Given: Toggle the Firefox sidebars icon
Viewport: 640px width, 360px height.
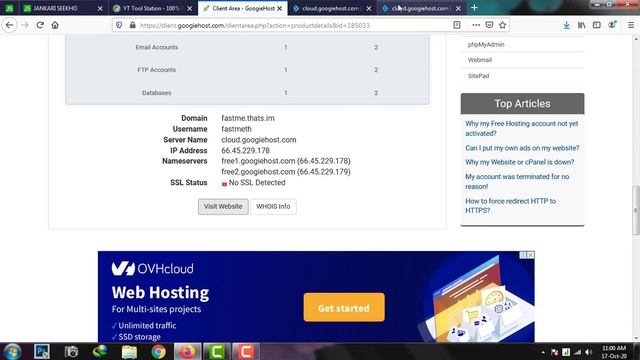Looking at the screenshot, I should click(597, 25).
